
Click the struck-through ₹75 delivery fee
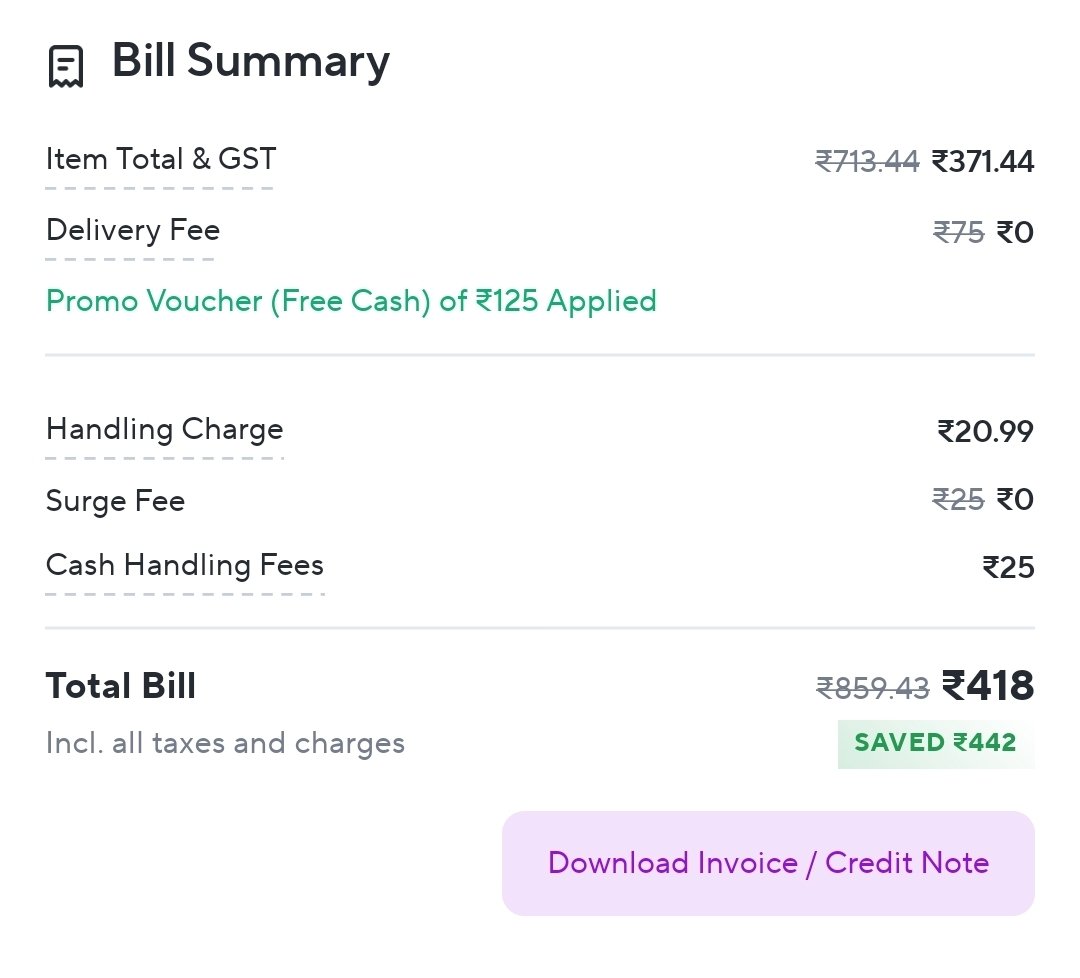(958, 233)
